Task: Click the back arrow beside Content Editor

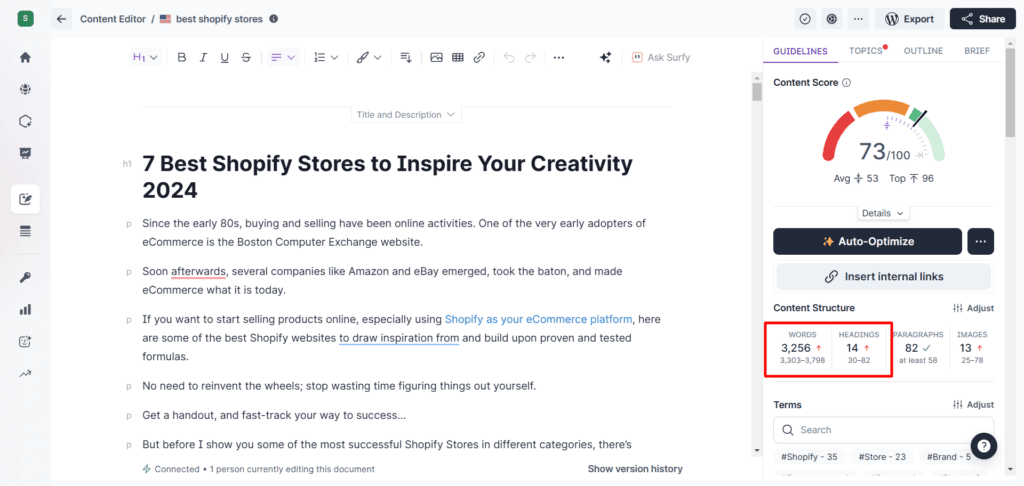Action: [x=61, y=19]
